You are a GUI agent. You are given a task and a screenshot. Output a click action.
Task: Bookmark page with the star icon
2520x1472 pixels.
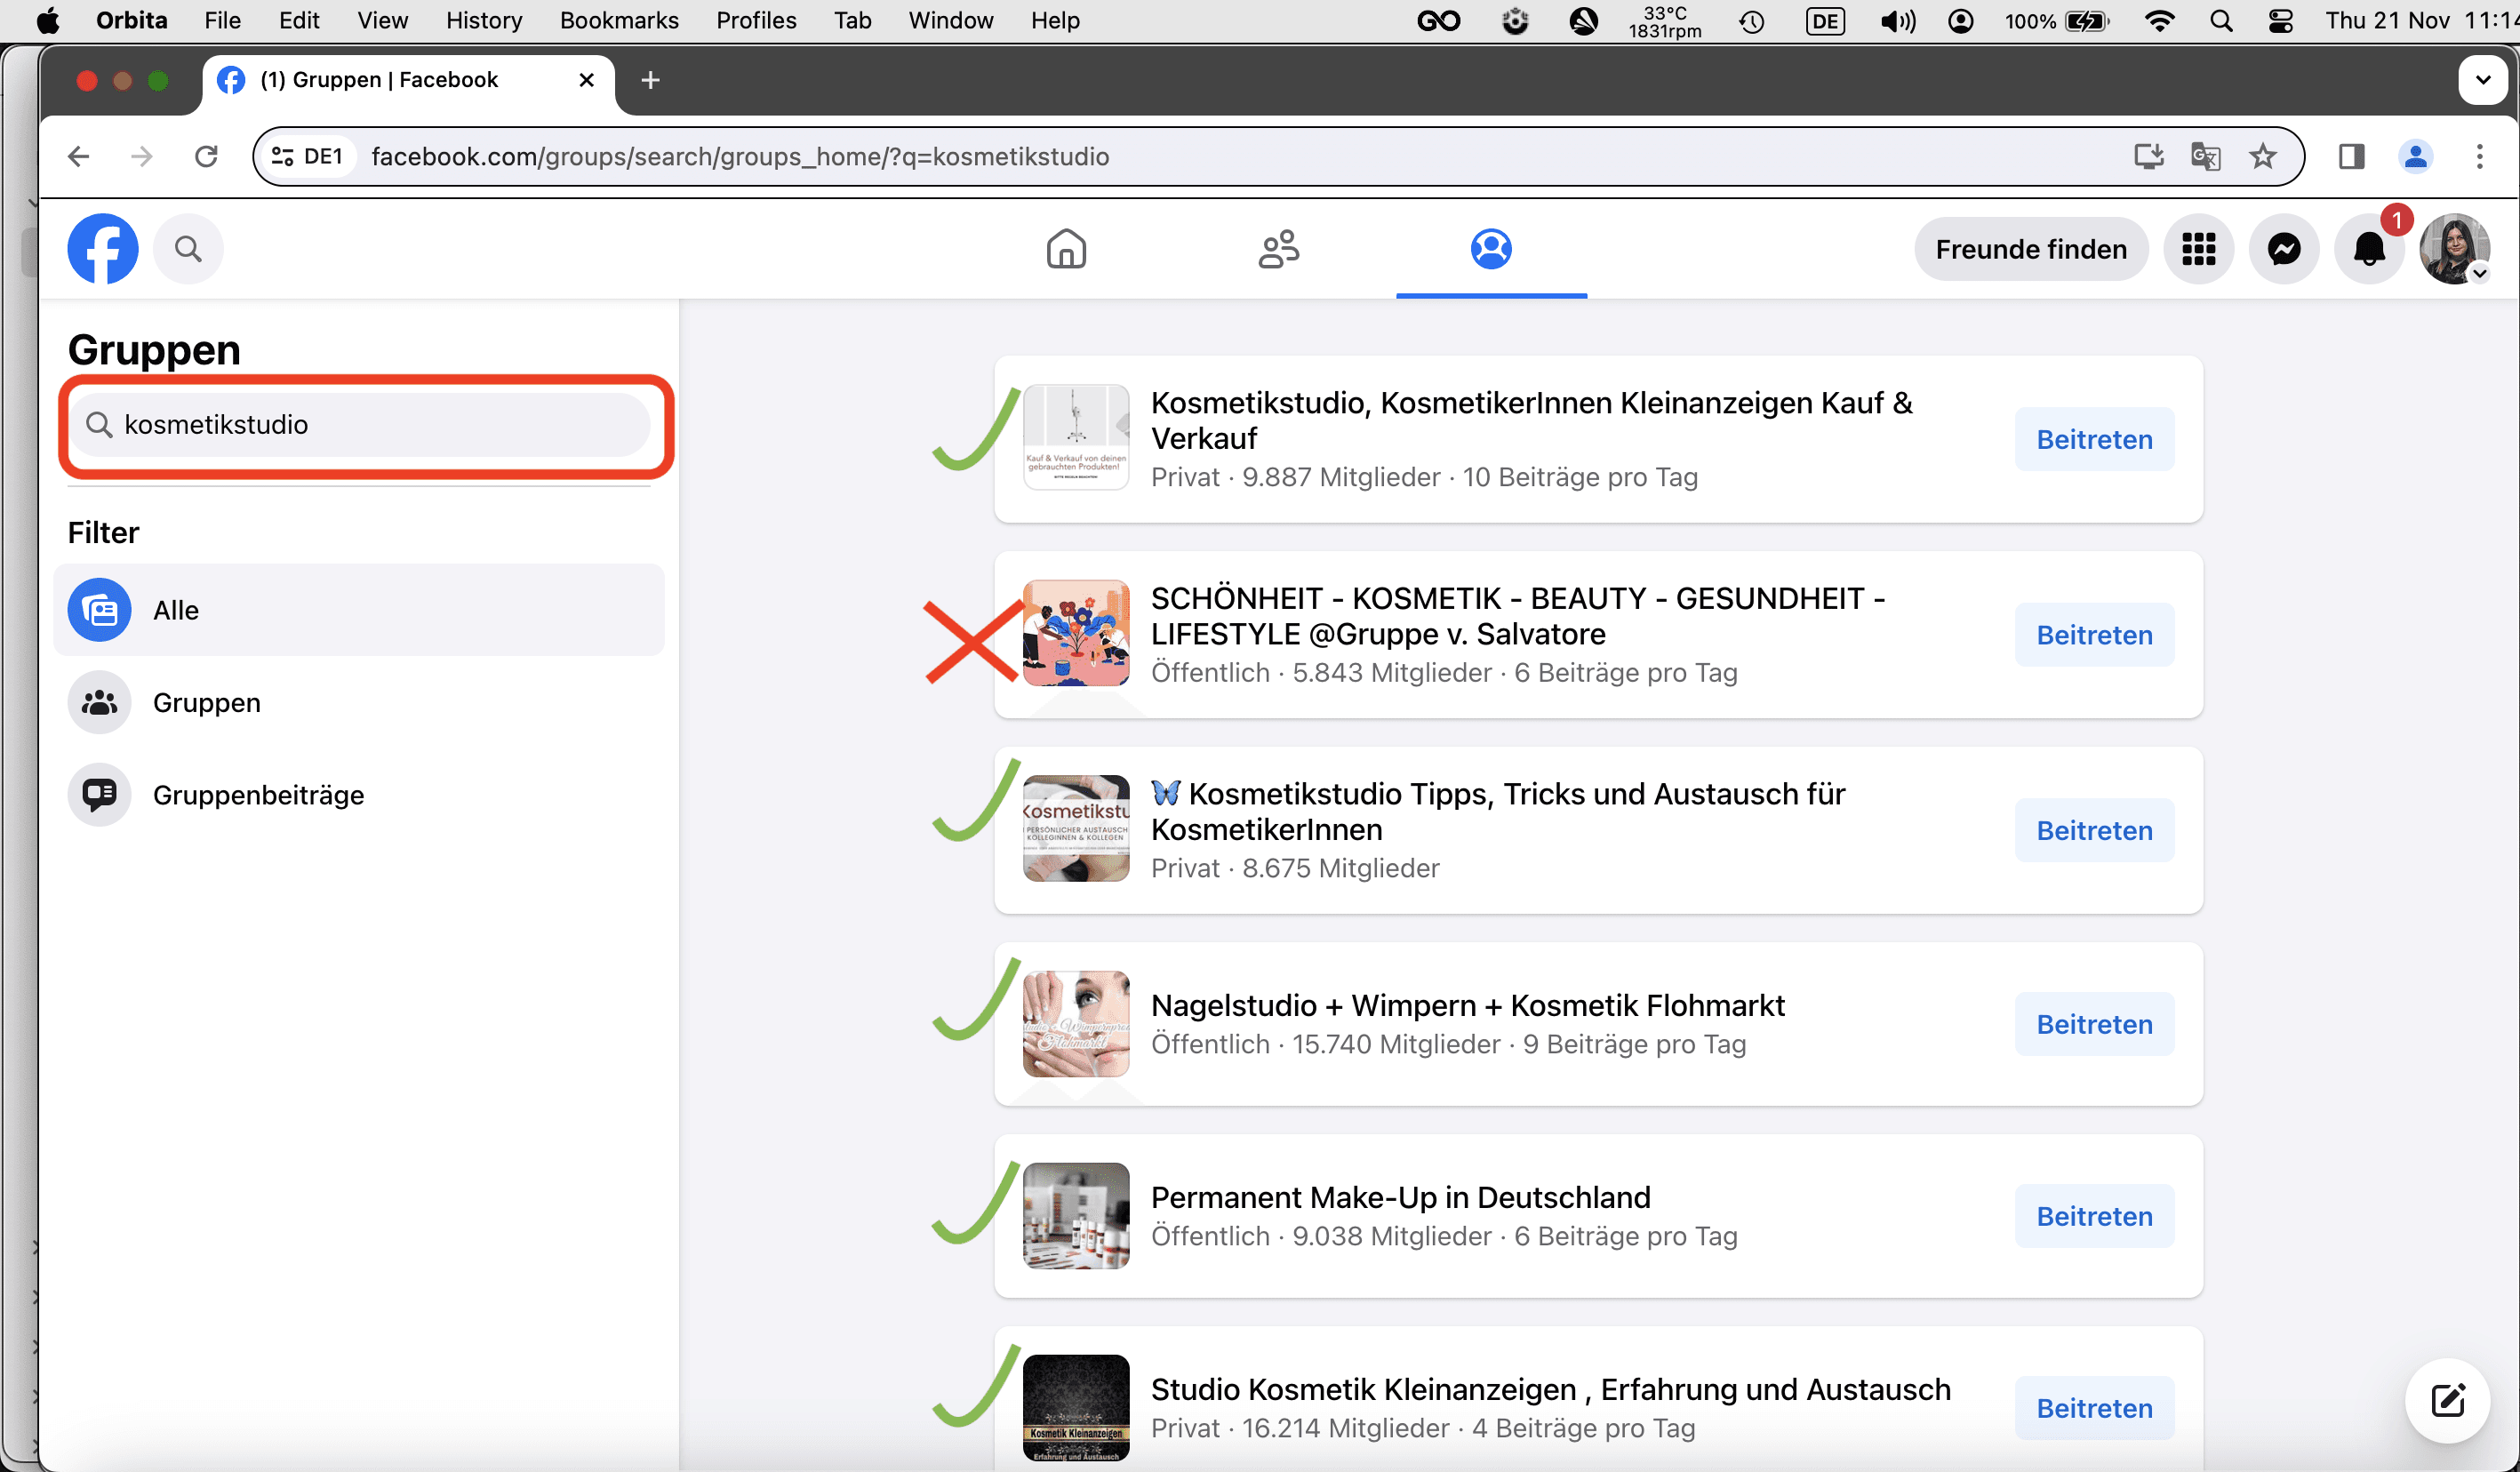pyautogui.click(x=2263, y=156)
